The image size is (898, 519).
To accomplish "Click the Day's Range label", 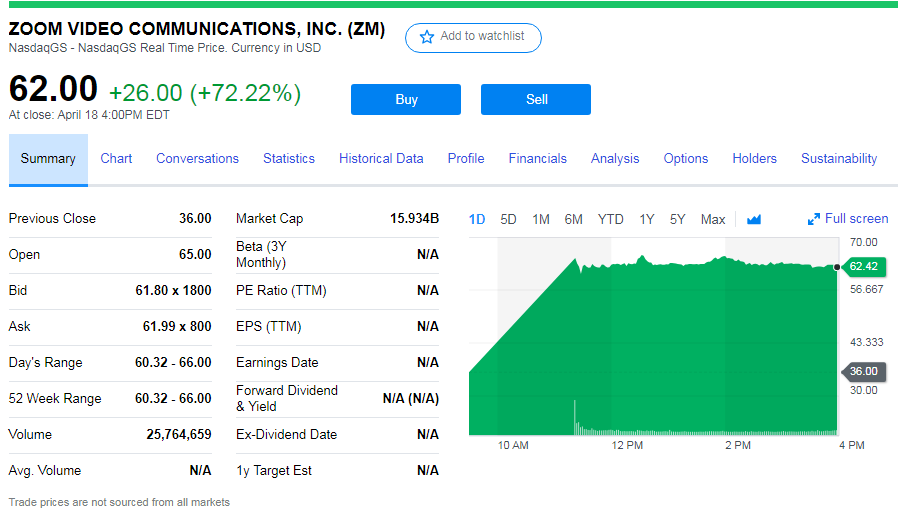I will pos(46,363).
